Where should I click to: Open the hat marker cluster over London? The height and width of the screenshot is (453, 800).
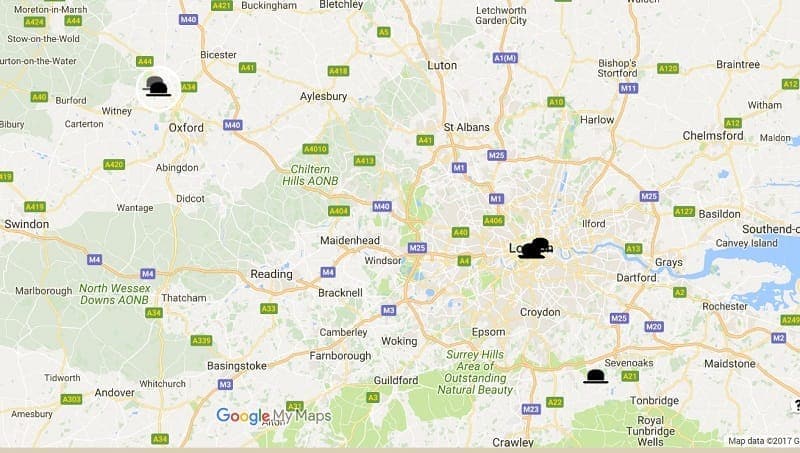click(x=534, y=248)
